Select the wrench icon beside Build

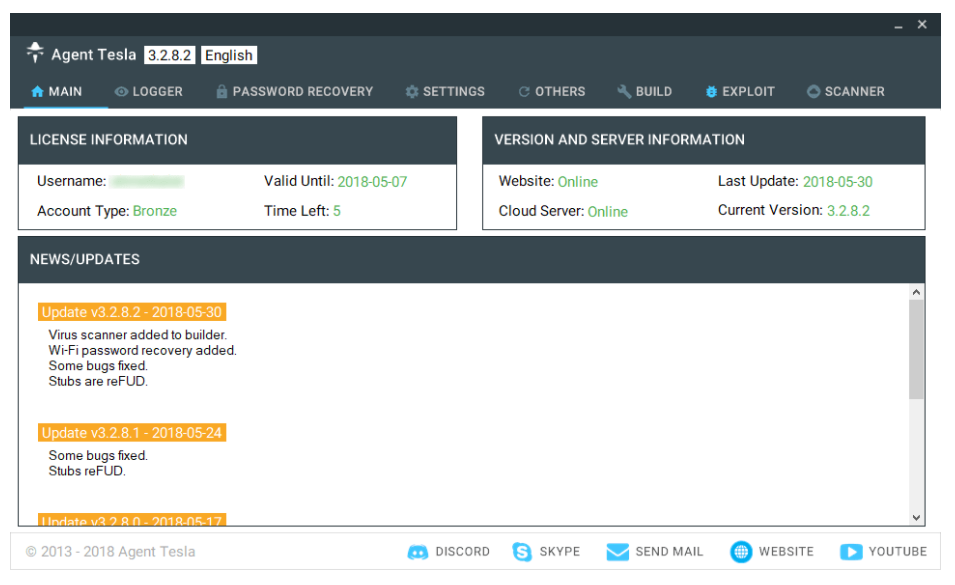pos(624,92)
